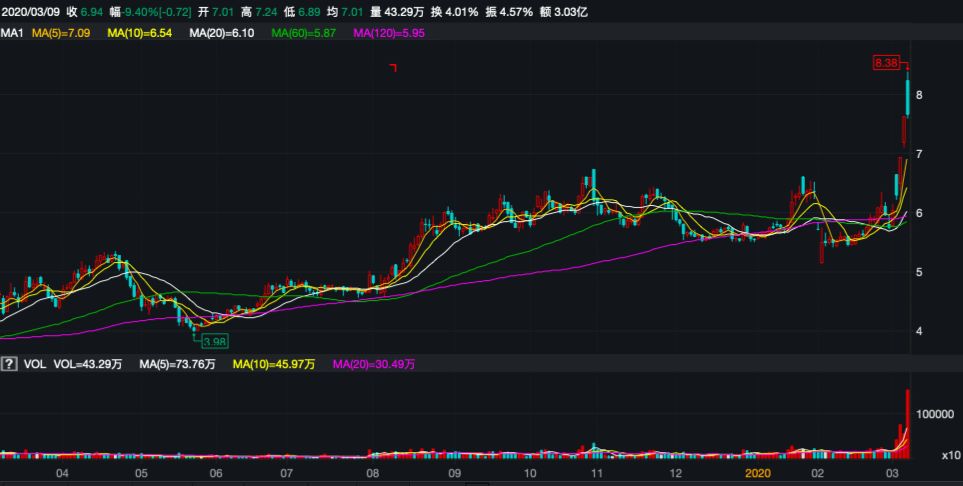
Task: Click the volume MA(5)=73.76万 legend
Action: 178,364
